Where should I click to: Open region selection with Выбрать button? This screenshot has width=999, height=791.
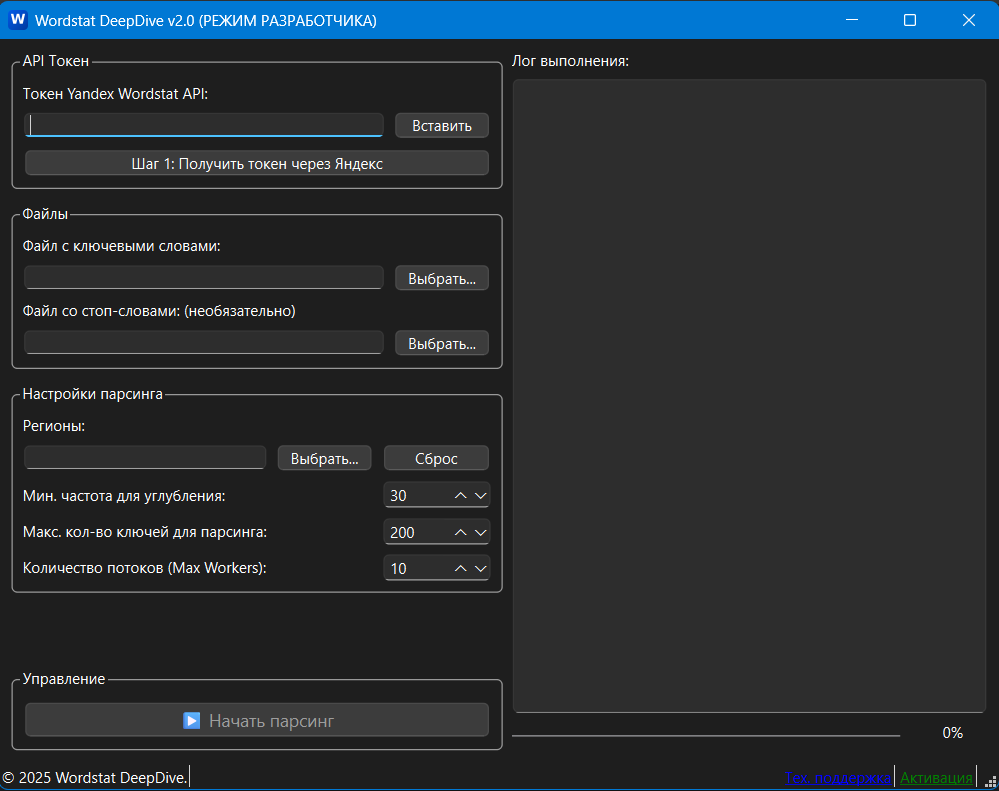pyautogui.click(x=324, y=458)
